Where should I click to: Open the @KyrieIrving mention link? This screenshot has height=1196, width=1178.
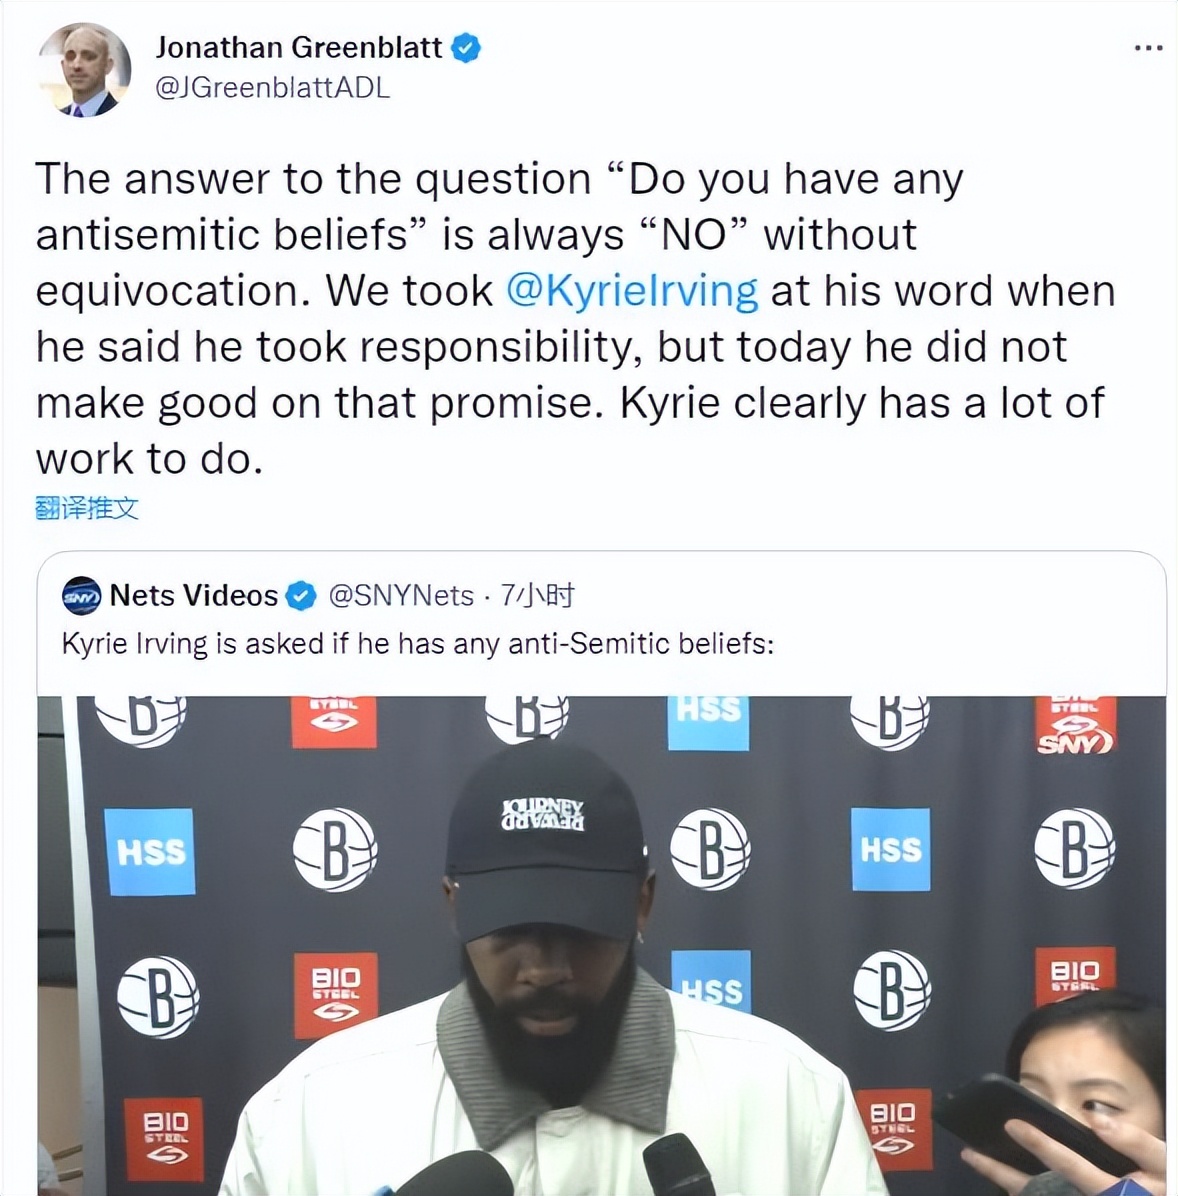tap(632, 291)
